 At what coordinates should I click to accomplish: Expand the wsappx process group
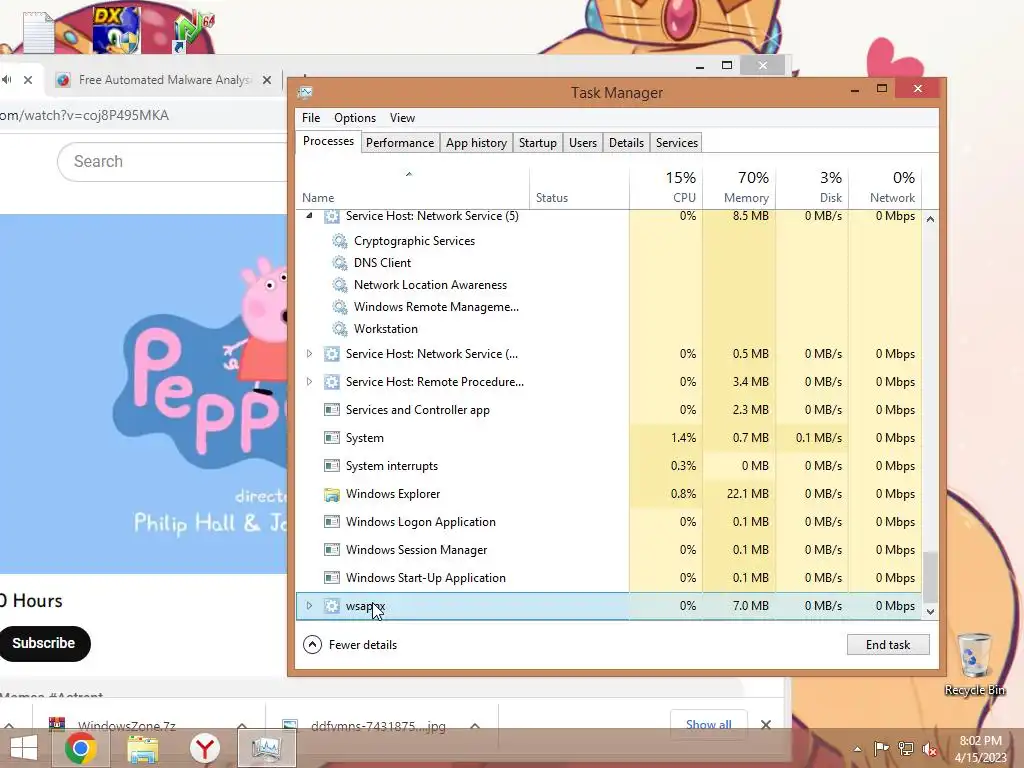click(x=310, y=605)
